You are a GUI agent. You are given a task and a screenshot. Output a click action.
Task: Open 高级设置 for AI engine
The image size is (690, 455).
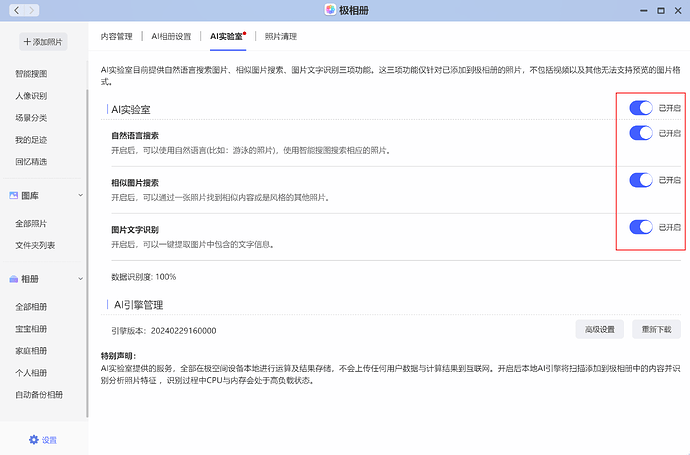pyautogui.click(x=599, y=330)
